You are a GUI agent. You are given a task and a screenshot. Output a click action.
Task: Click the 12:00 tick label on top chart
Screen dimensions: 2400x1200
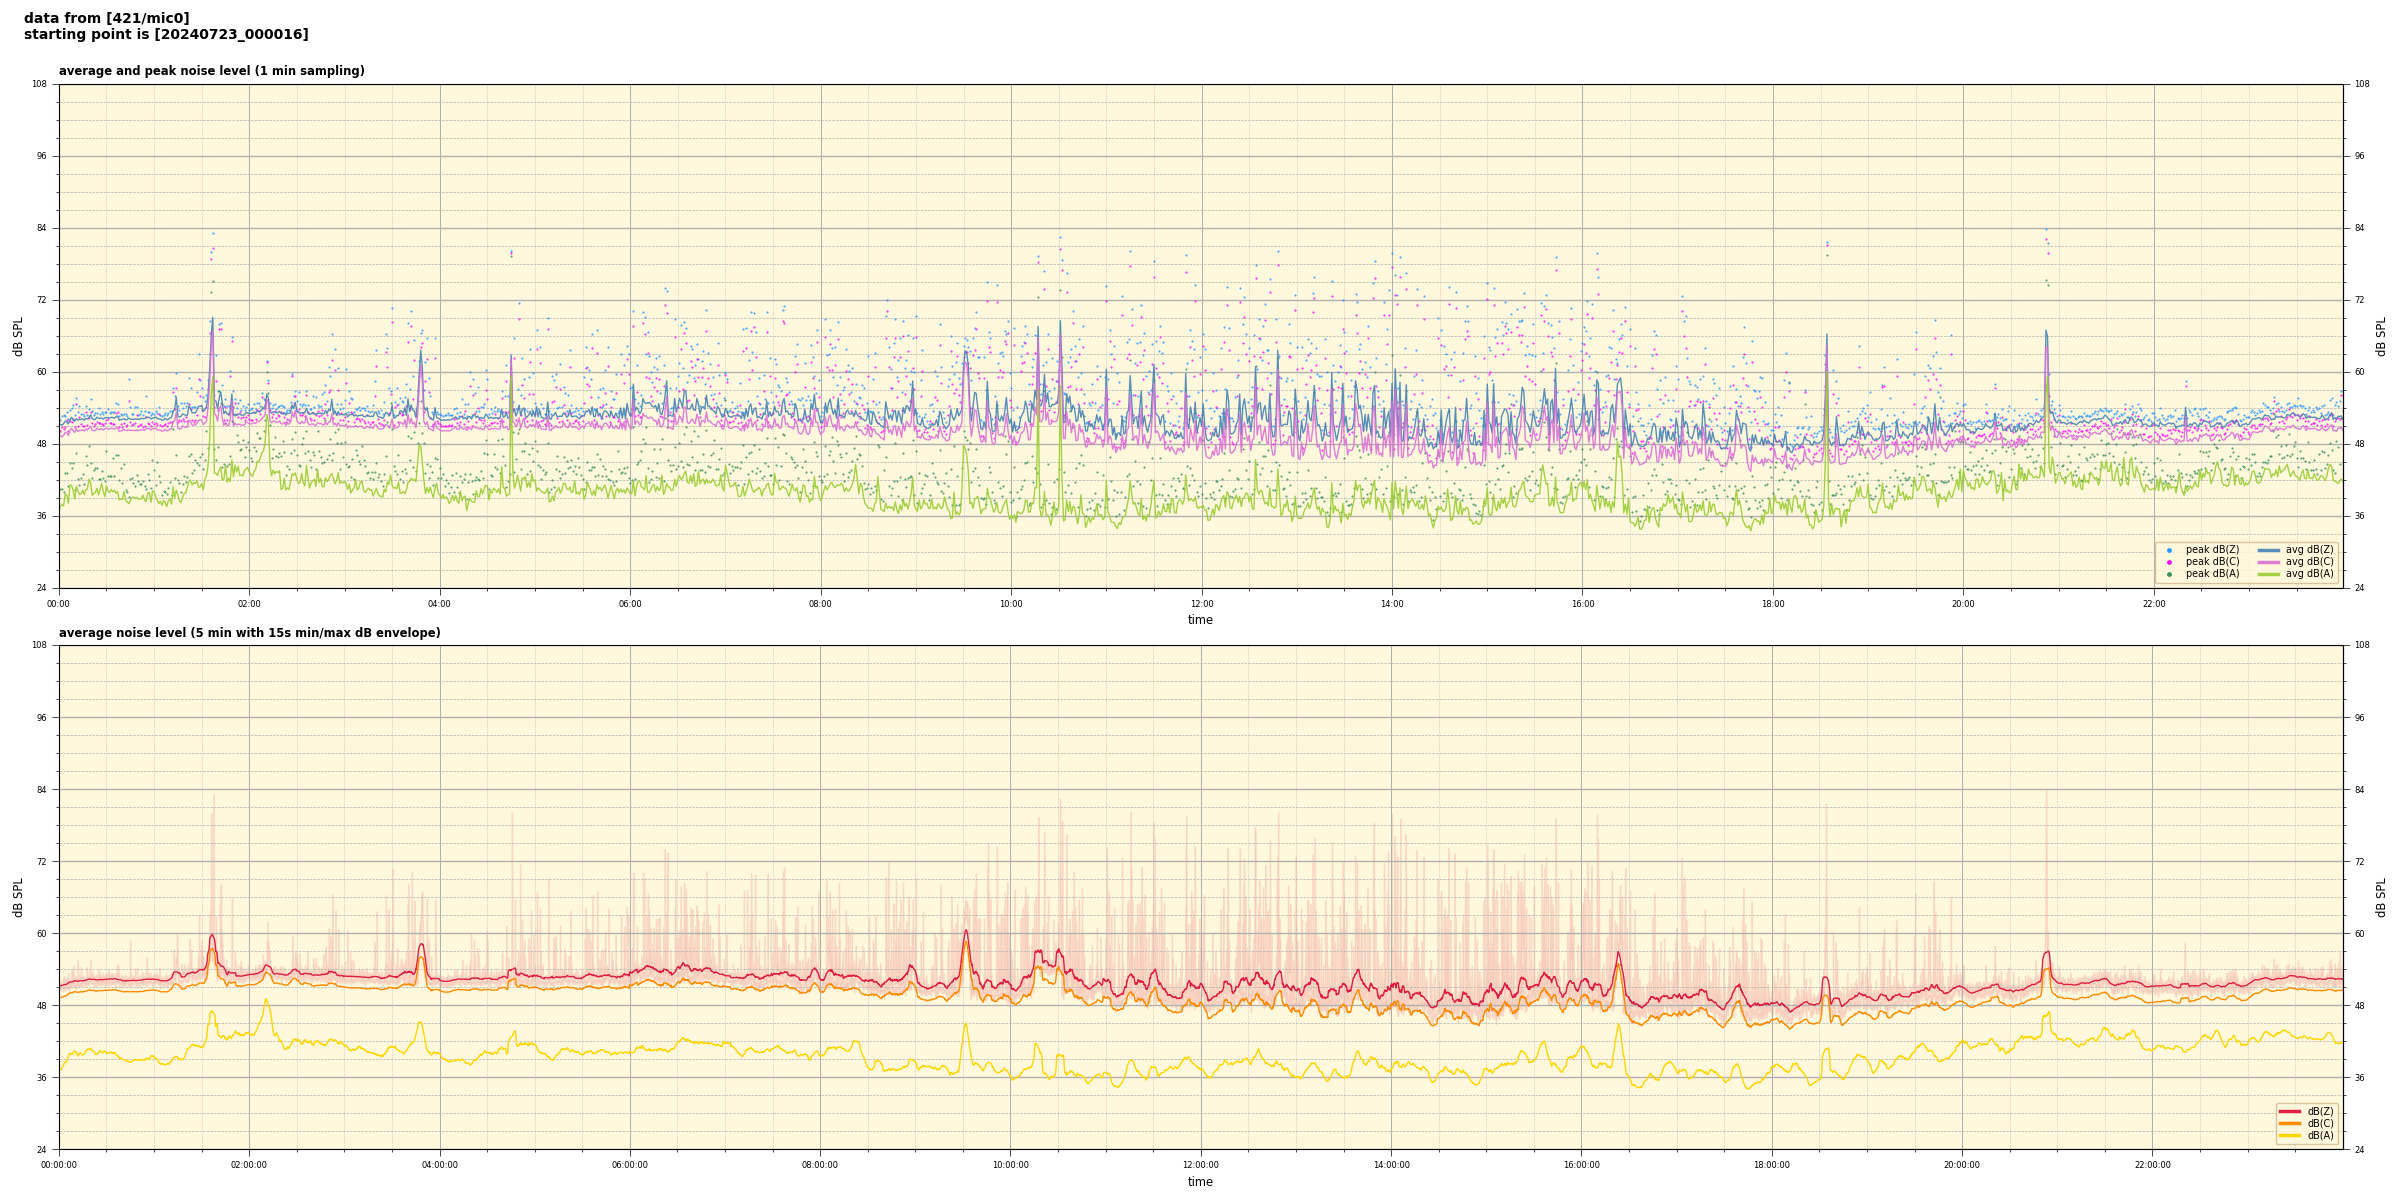(1201, 604)
